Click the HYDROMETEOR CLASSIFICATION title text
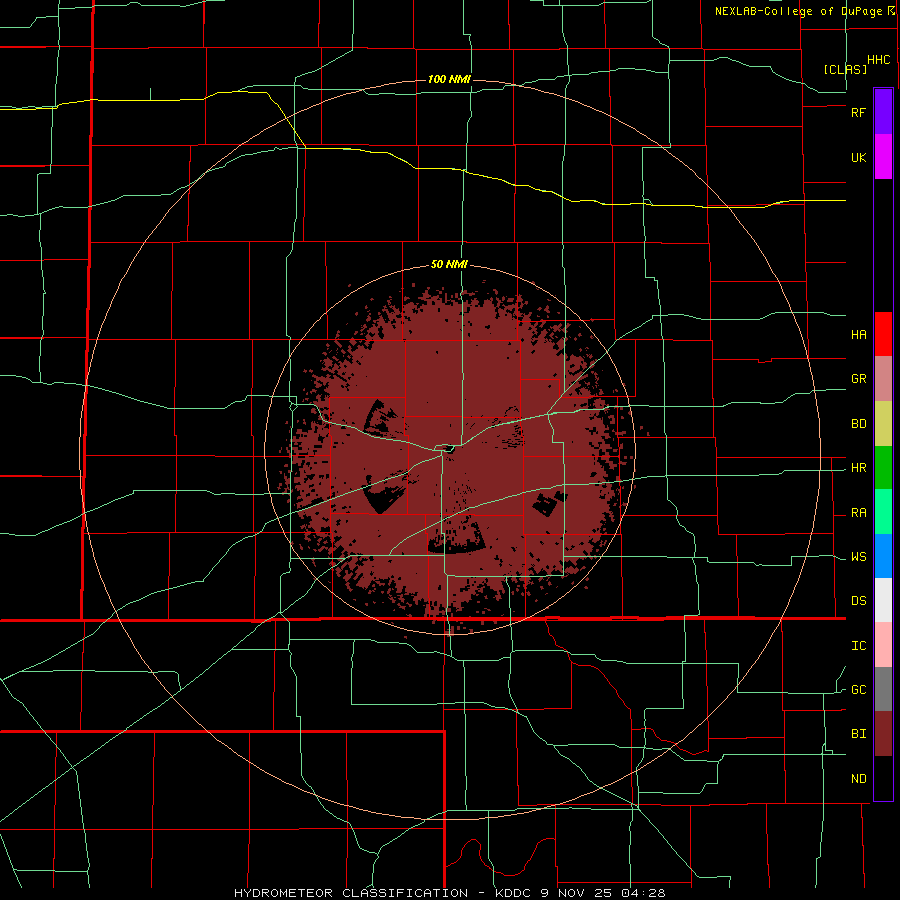The width and height of the screenshot is (900, 900). click(351, 893)
